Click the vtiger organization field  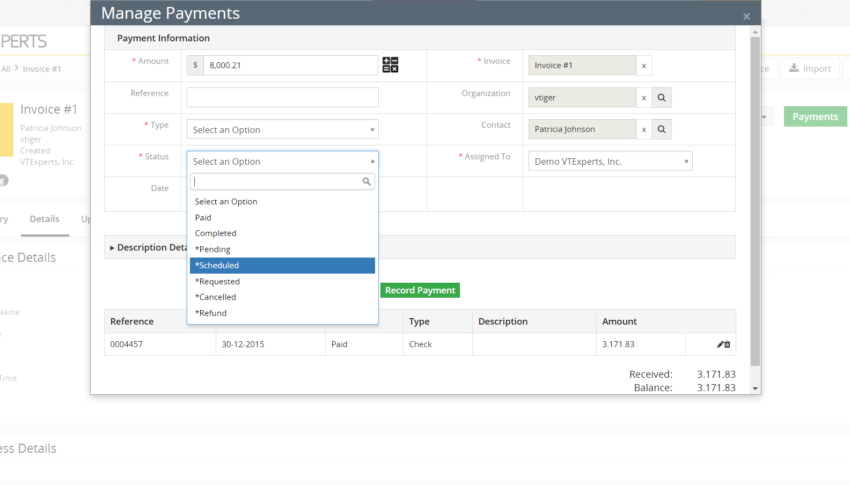pos(582,98)
